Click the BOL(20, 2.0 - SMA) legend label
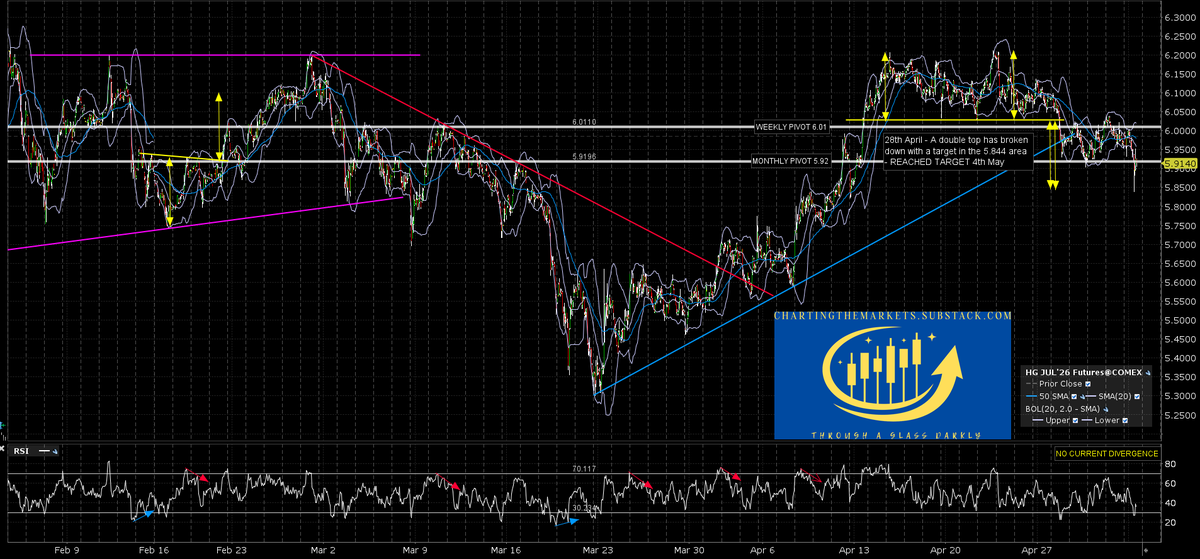 pyautogui.click(x=1062, y=409)
